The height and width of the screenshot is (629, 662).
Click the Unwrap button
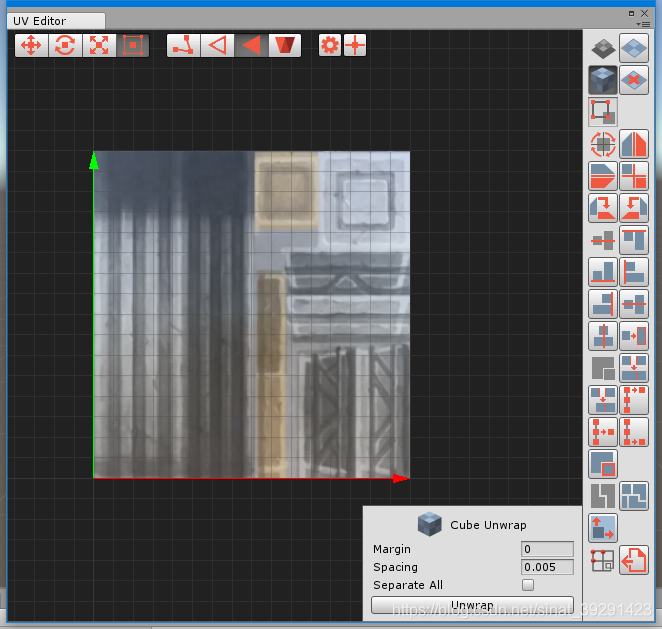coord(472,605)
